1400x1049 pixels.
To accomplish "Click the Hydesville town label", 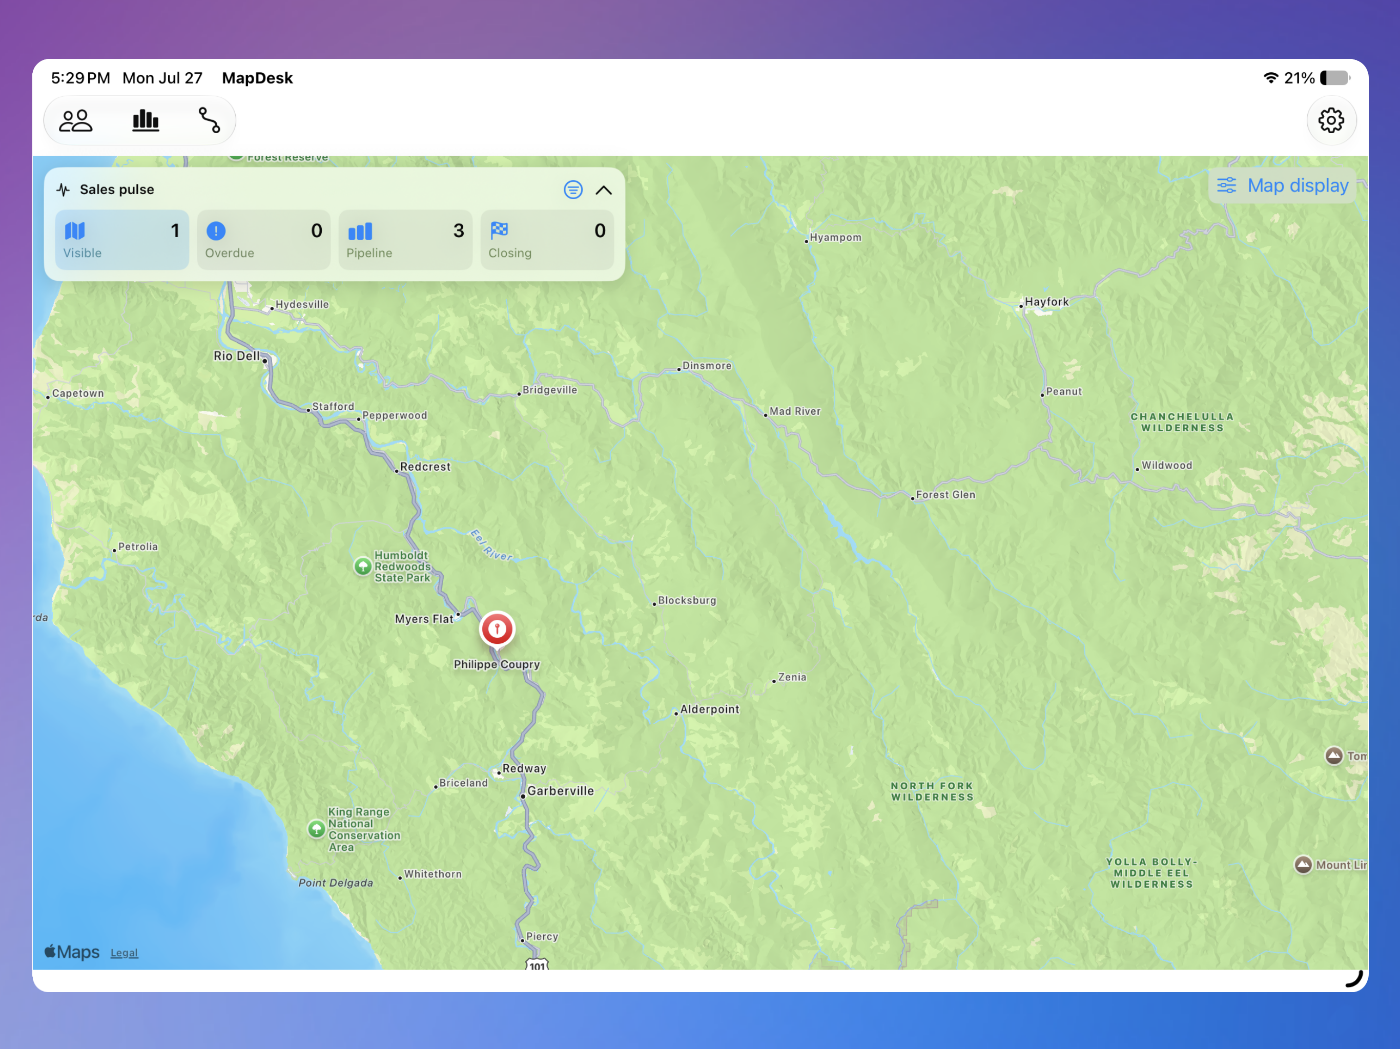I will click(x=302, y=305).
